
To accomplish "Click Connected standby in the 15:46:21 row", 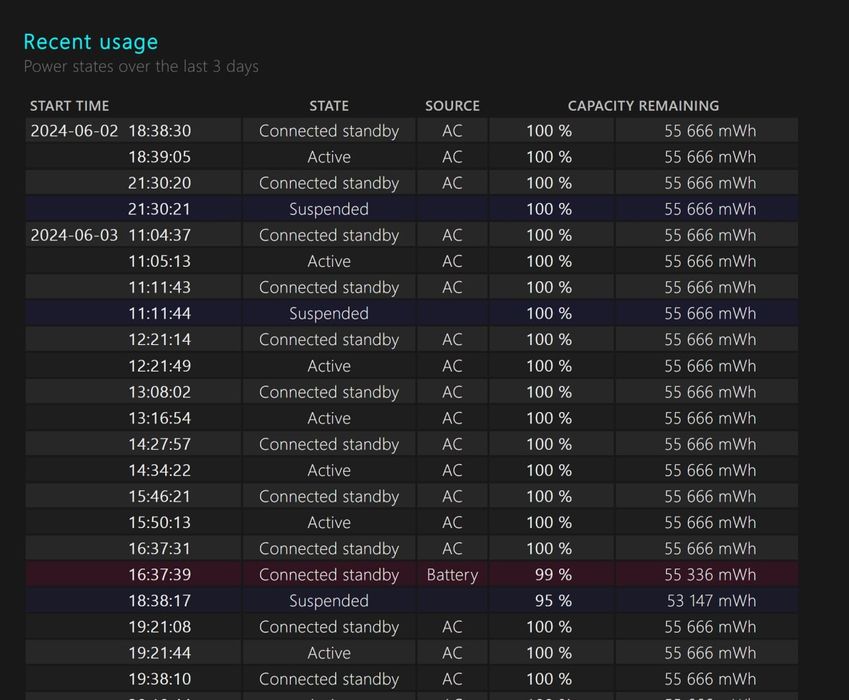I will point(329,497).
